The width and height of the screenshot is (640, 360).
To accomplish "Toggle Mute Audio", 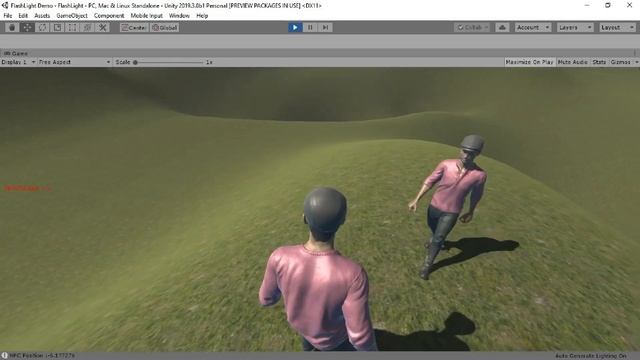I will tap(573, 62).
